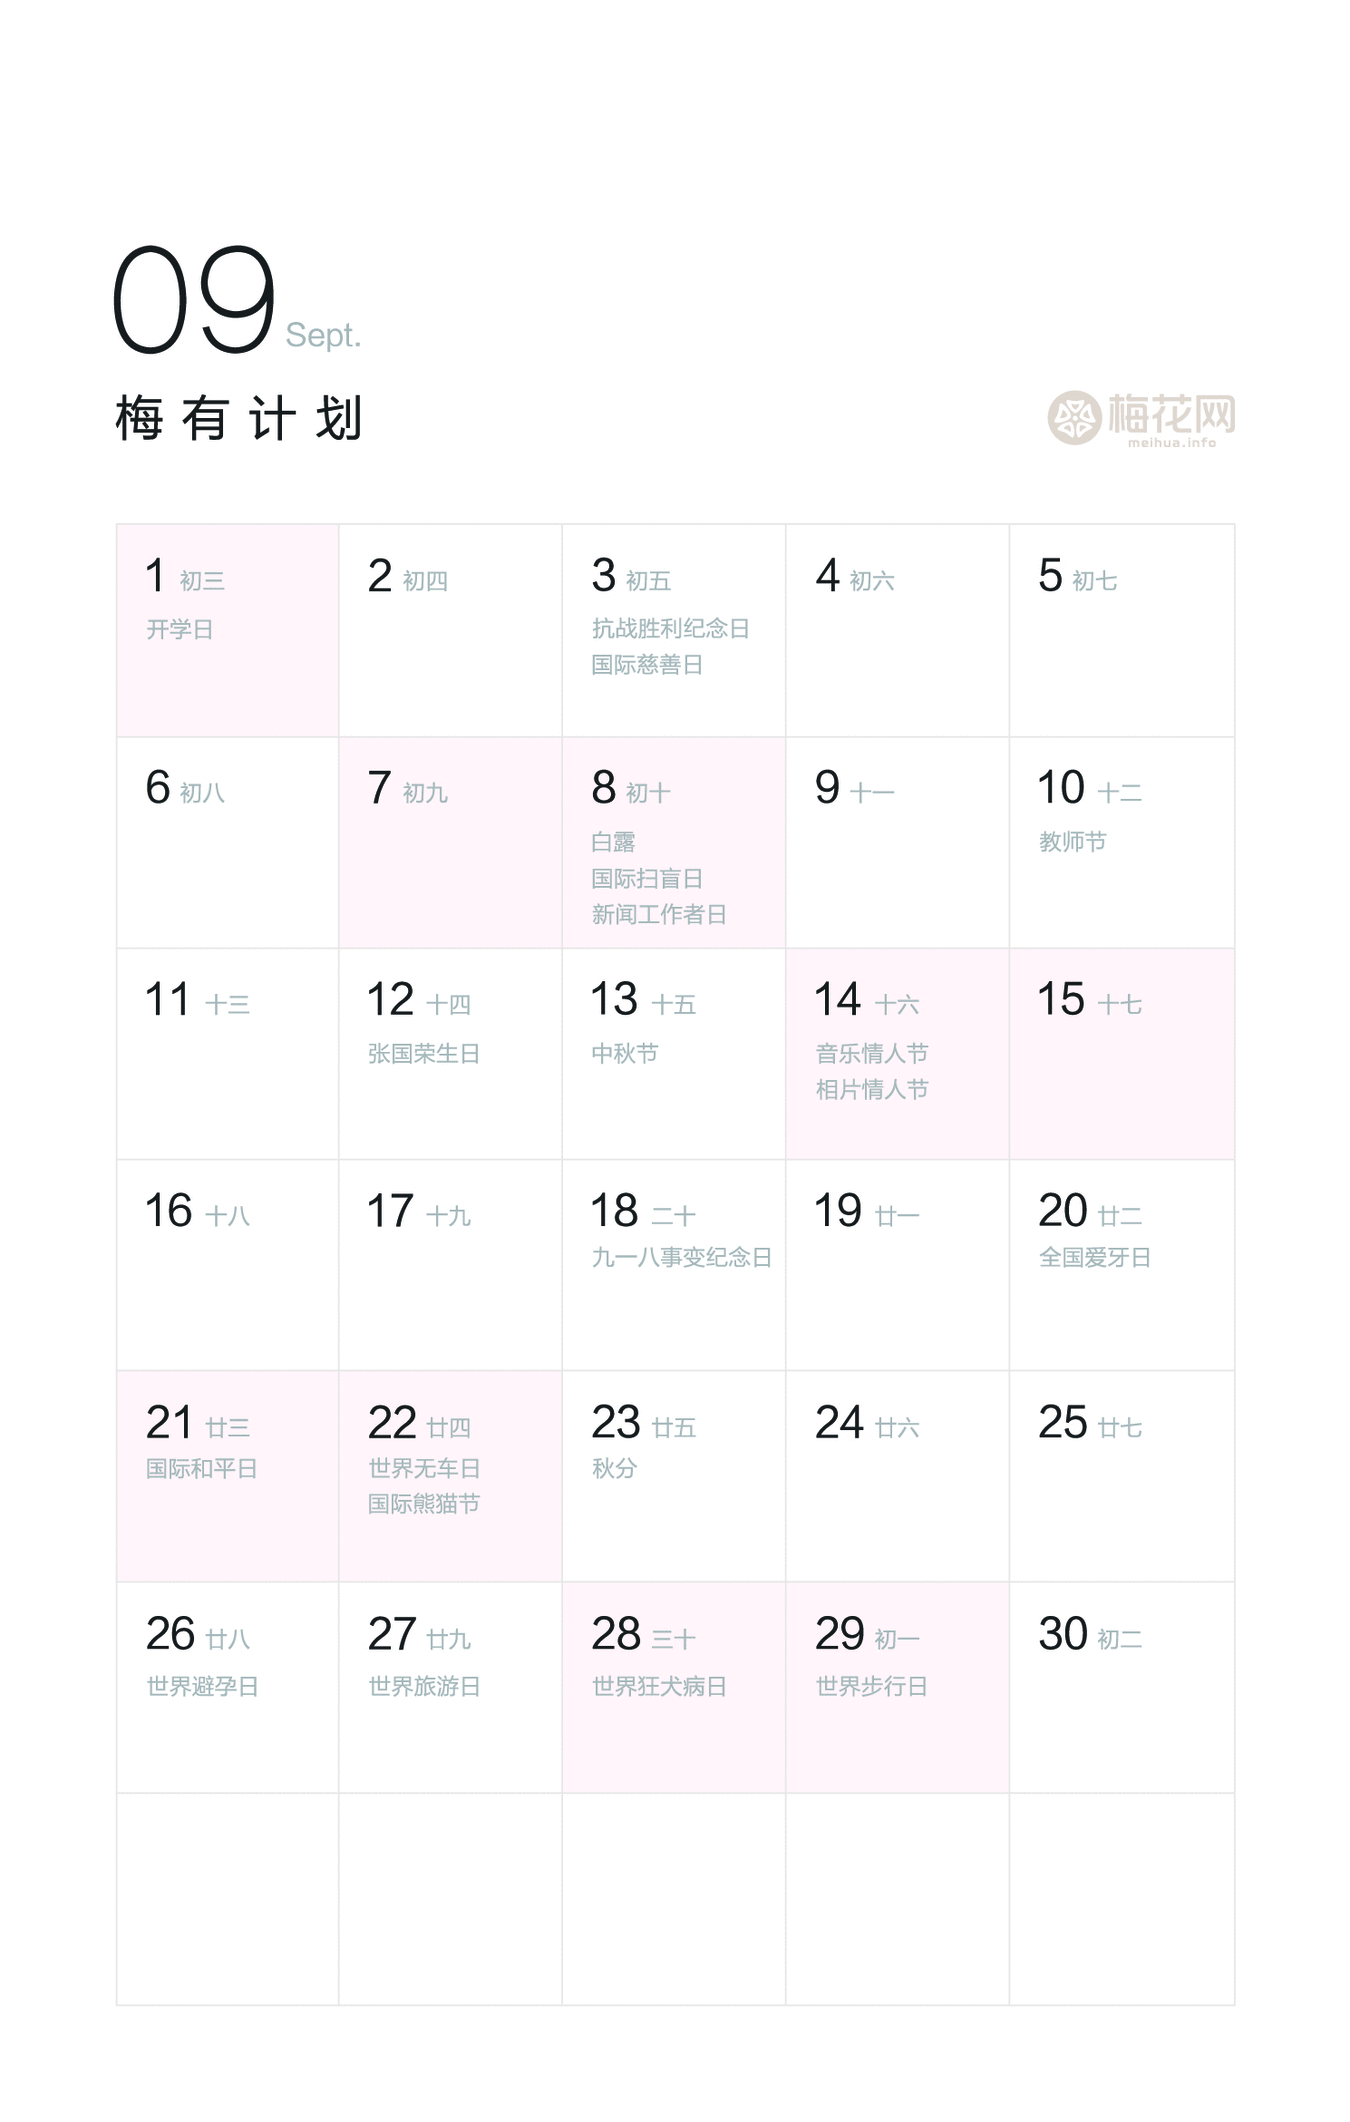Click the 抗战胜利纪念日 label
The image size is (1350, 2122).
pyautogui.click(x=670, y=629)
